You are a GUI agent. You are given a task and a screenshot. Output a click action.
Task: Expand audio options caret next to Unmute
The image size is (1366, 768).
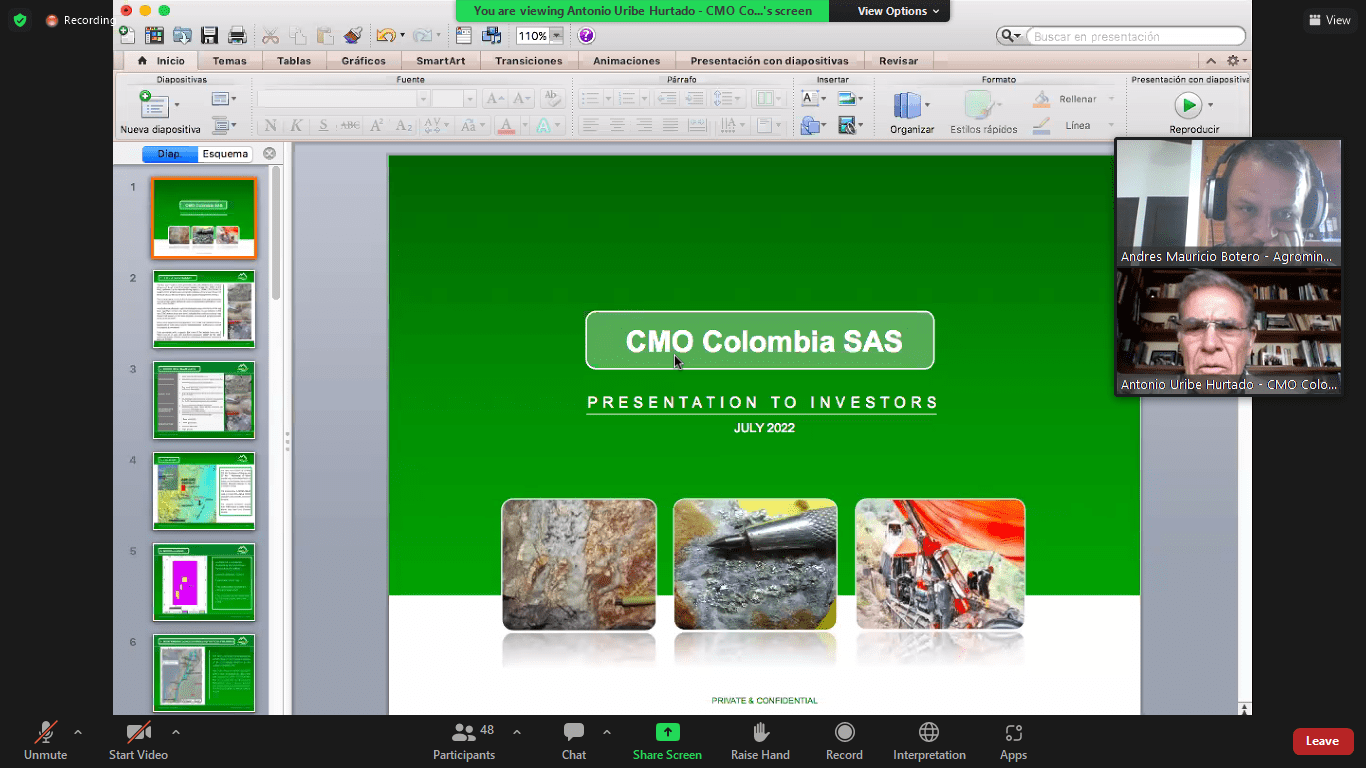point(78,732)
